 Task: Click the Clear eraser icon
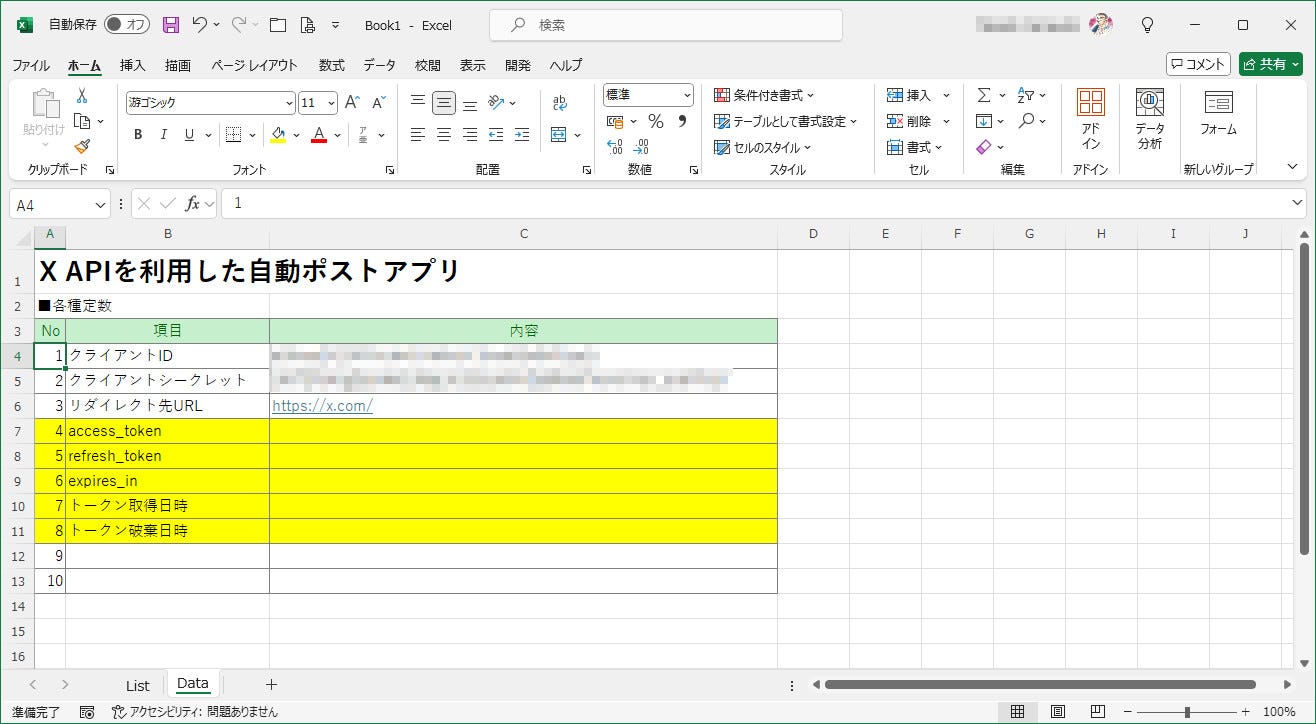click(x=984, y=147)
